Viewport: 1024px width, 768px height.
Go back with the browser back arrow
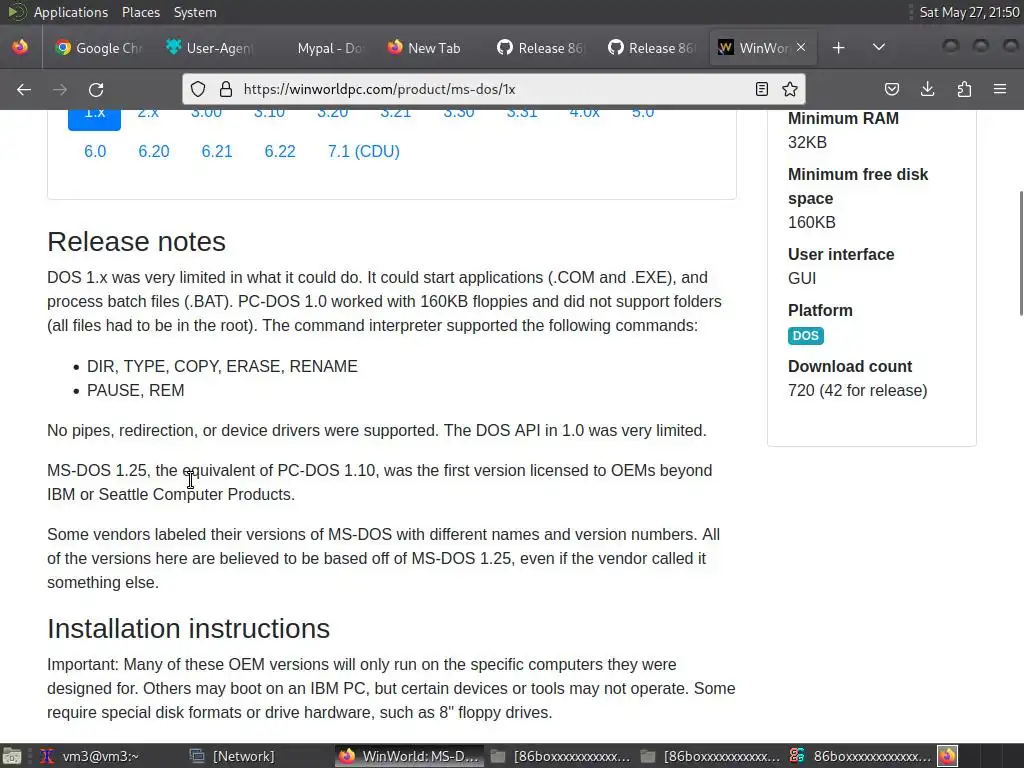pyautogui.click(x=24, y=89)
